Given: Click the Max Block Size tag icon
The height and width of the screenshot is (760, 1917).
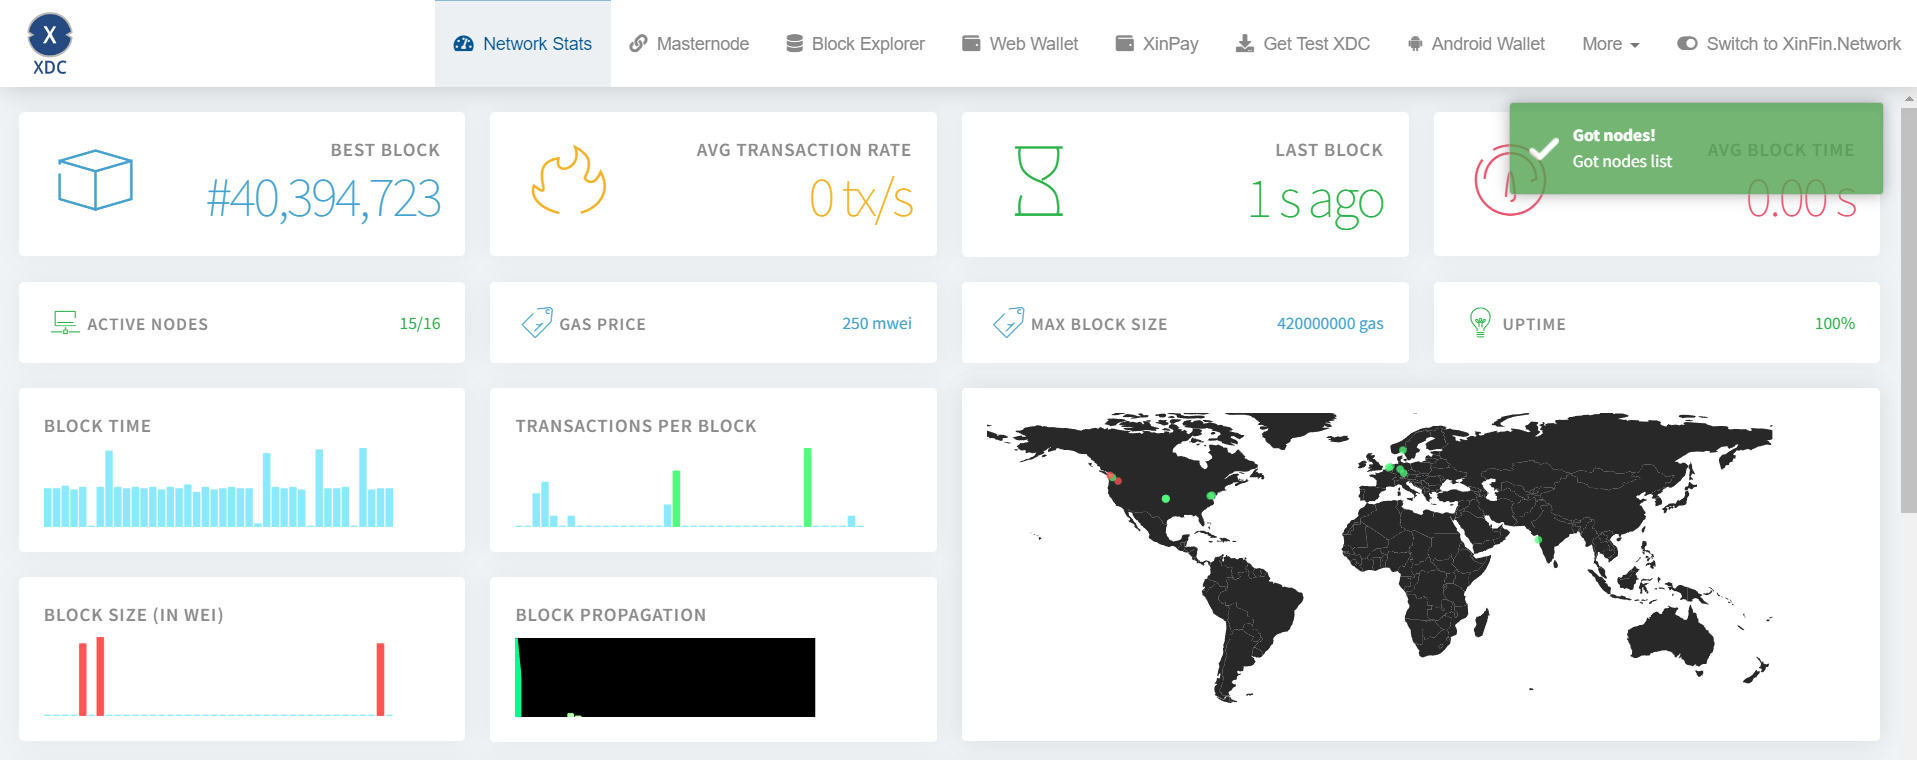Looking at the screenshot, I should coord(1008,322).
